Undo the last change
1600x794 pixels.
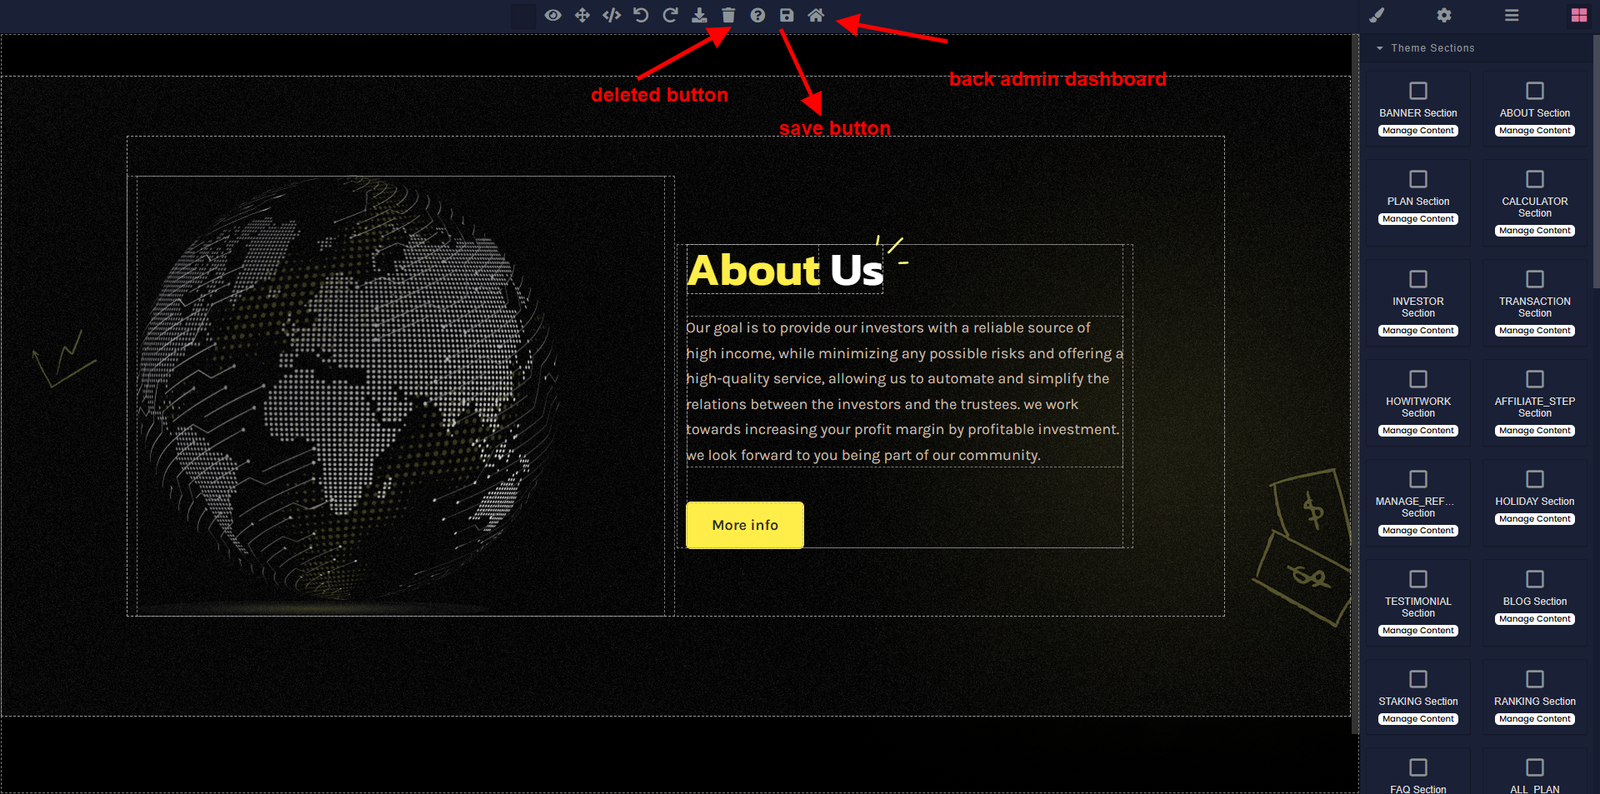coord(641,15)
